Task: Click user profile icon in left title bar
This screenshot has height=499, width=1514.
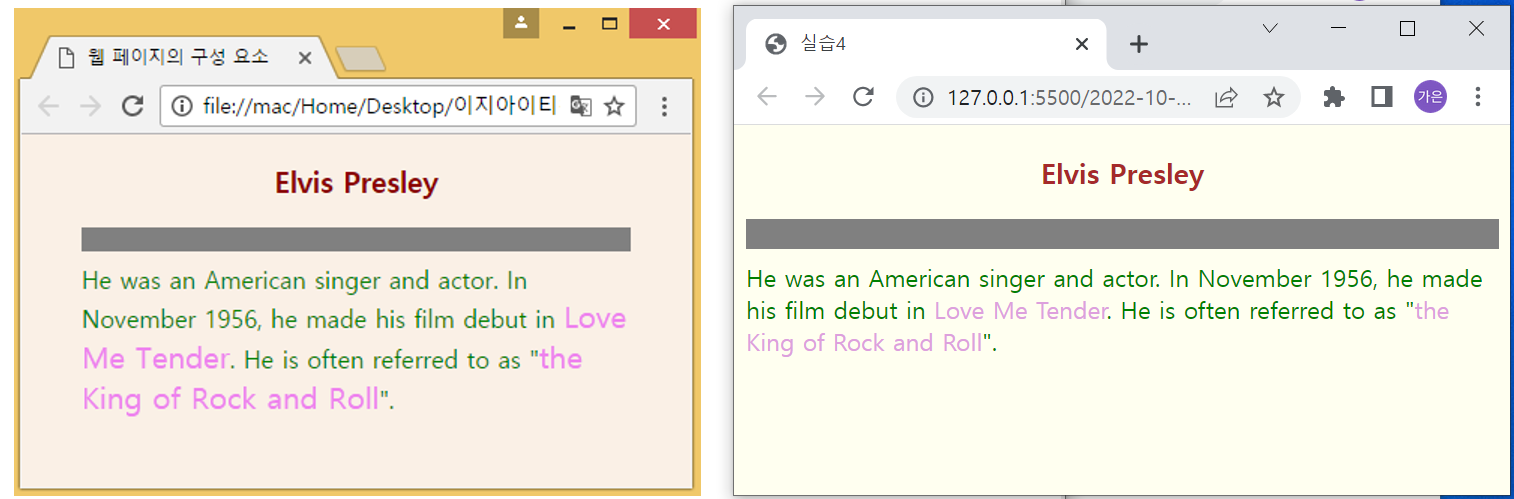Action: pos(521,23)
